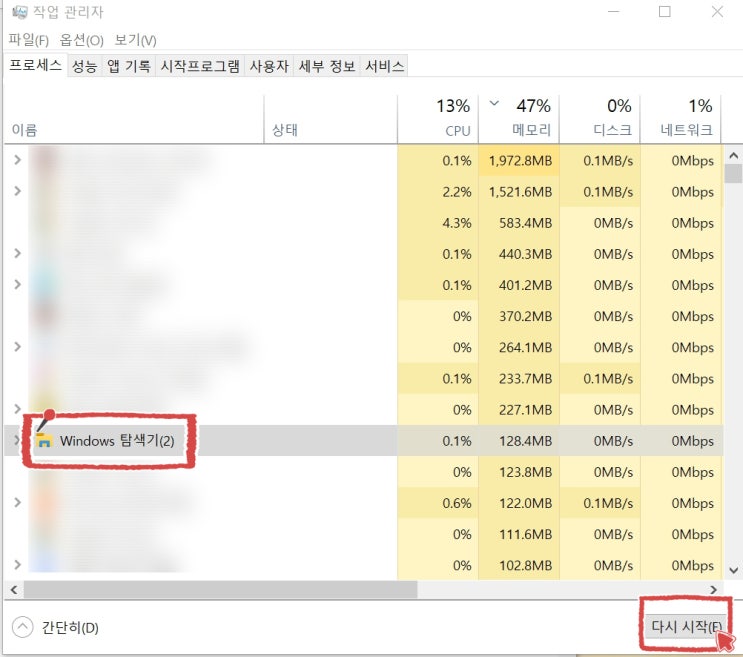This screenshot has width=743, height=657.
Task: Click the horizontal scrollbar right arrow
Action: coord(714,589)
